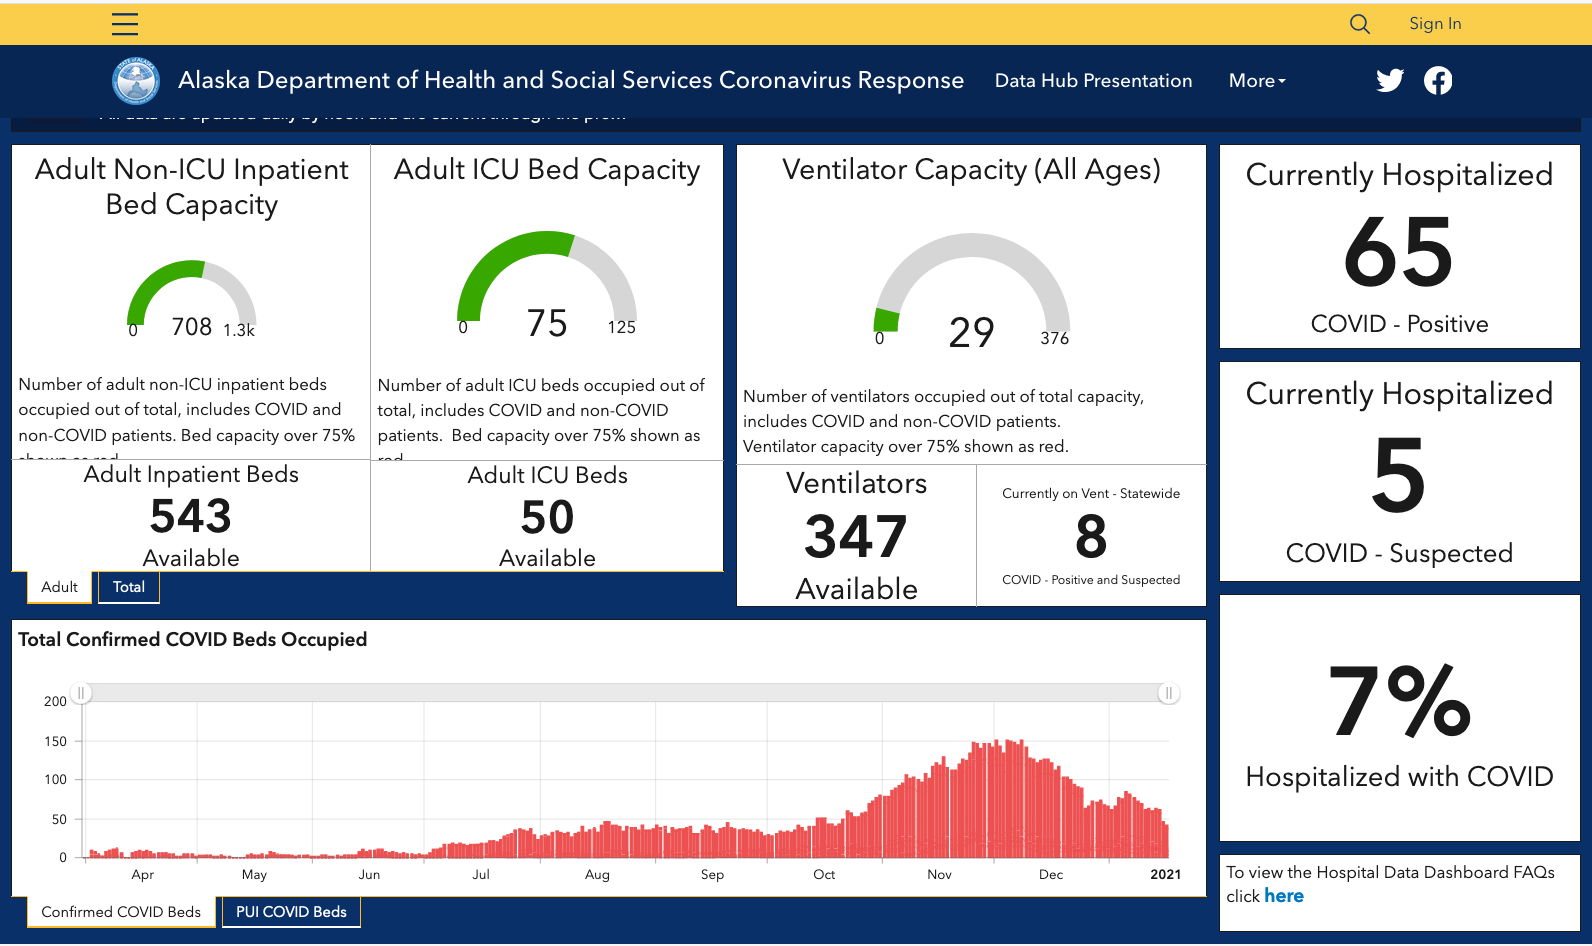
Task: Open the Twitter bird icon
Action: [x=1390, y=81]
